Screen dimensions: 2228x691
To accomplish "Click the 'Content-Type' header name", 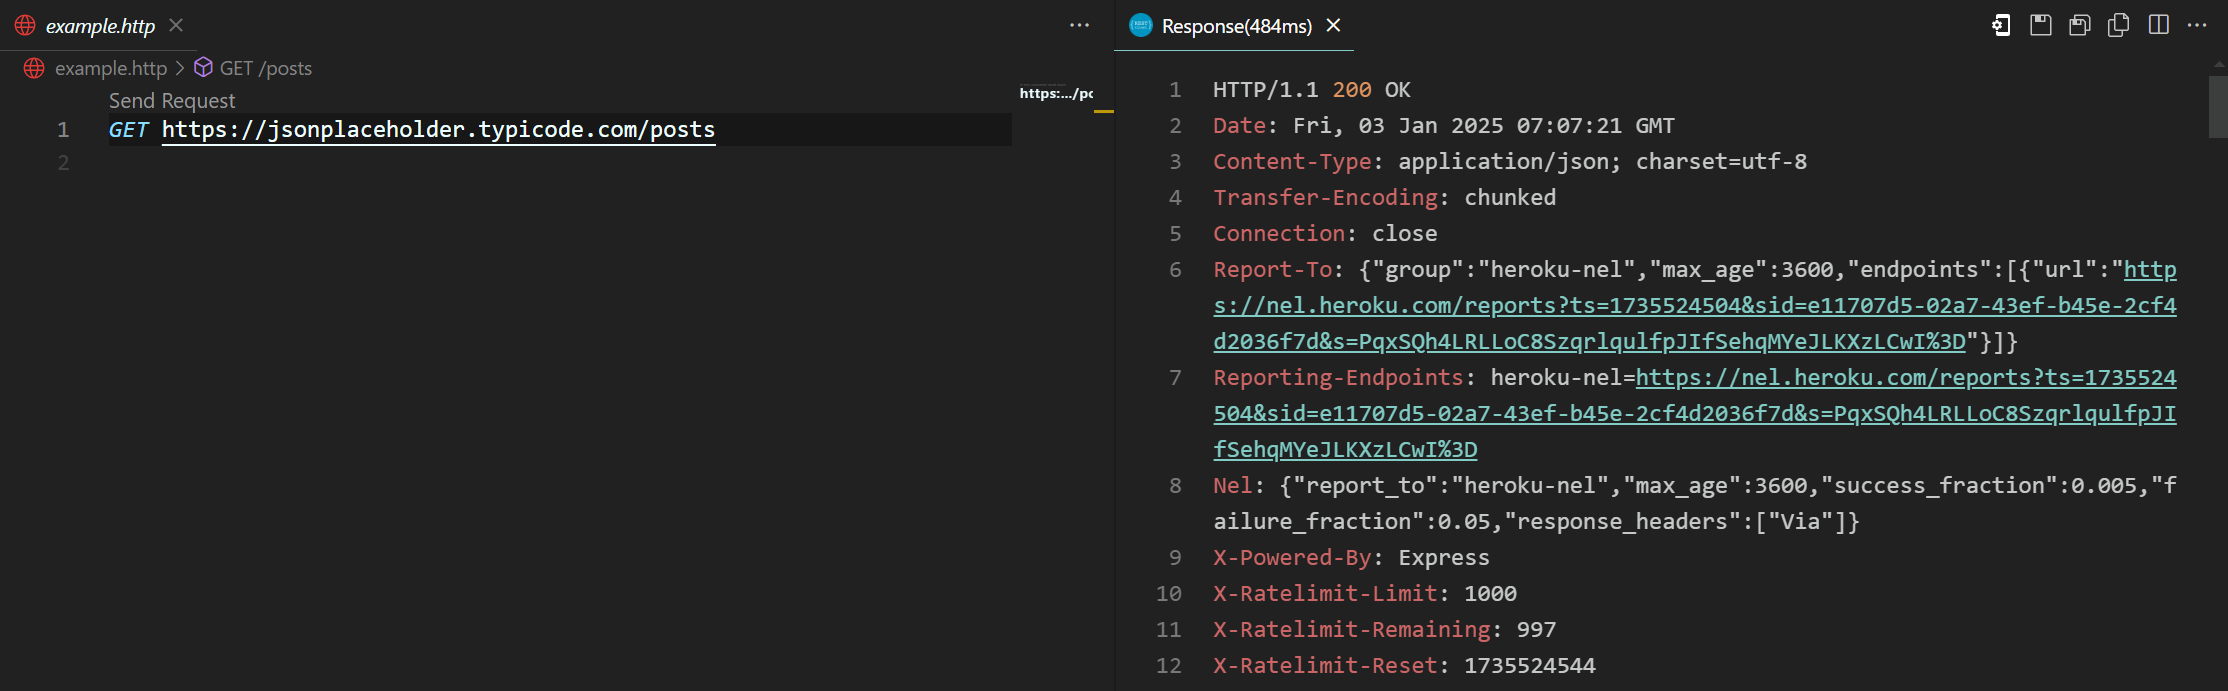I will [1292, 162].
